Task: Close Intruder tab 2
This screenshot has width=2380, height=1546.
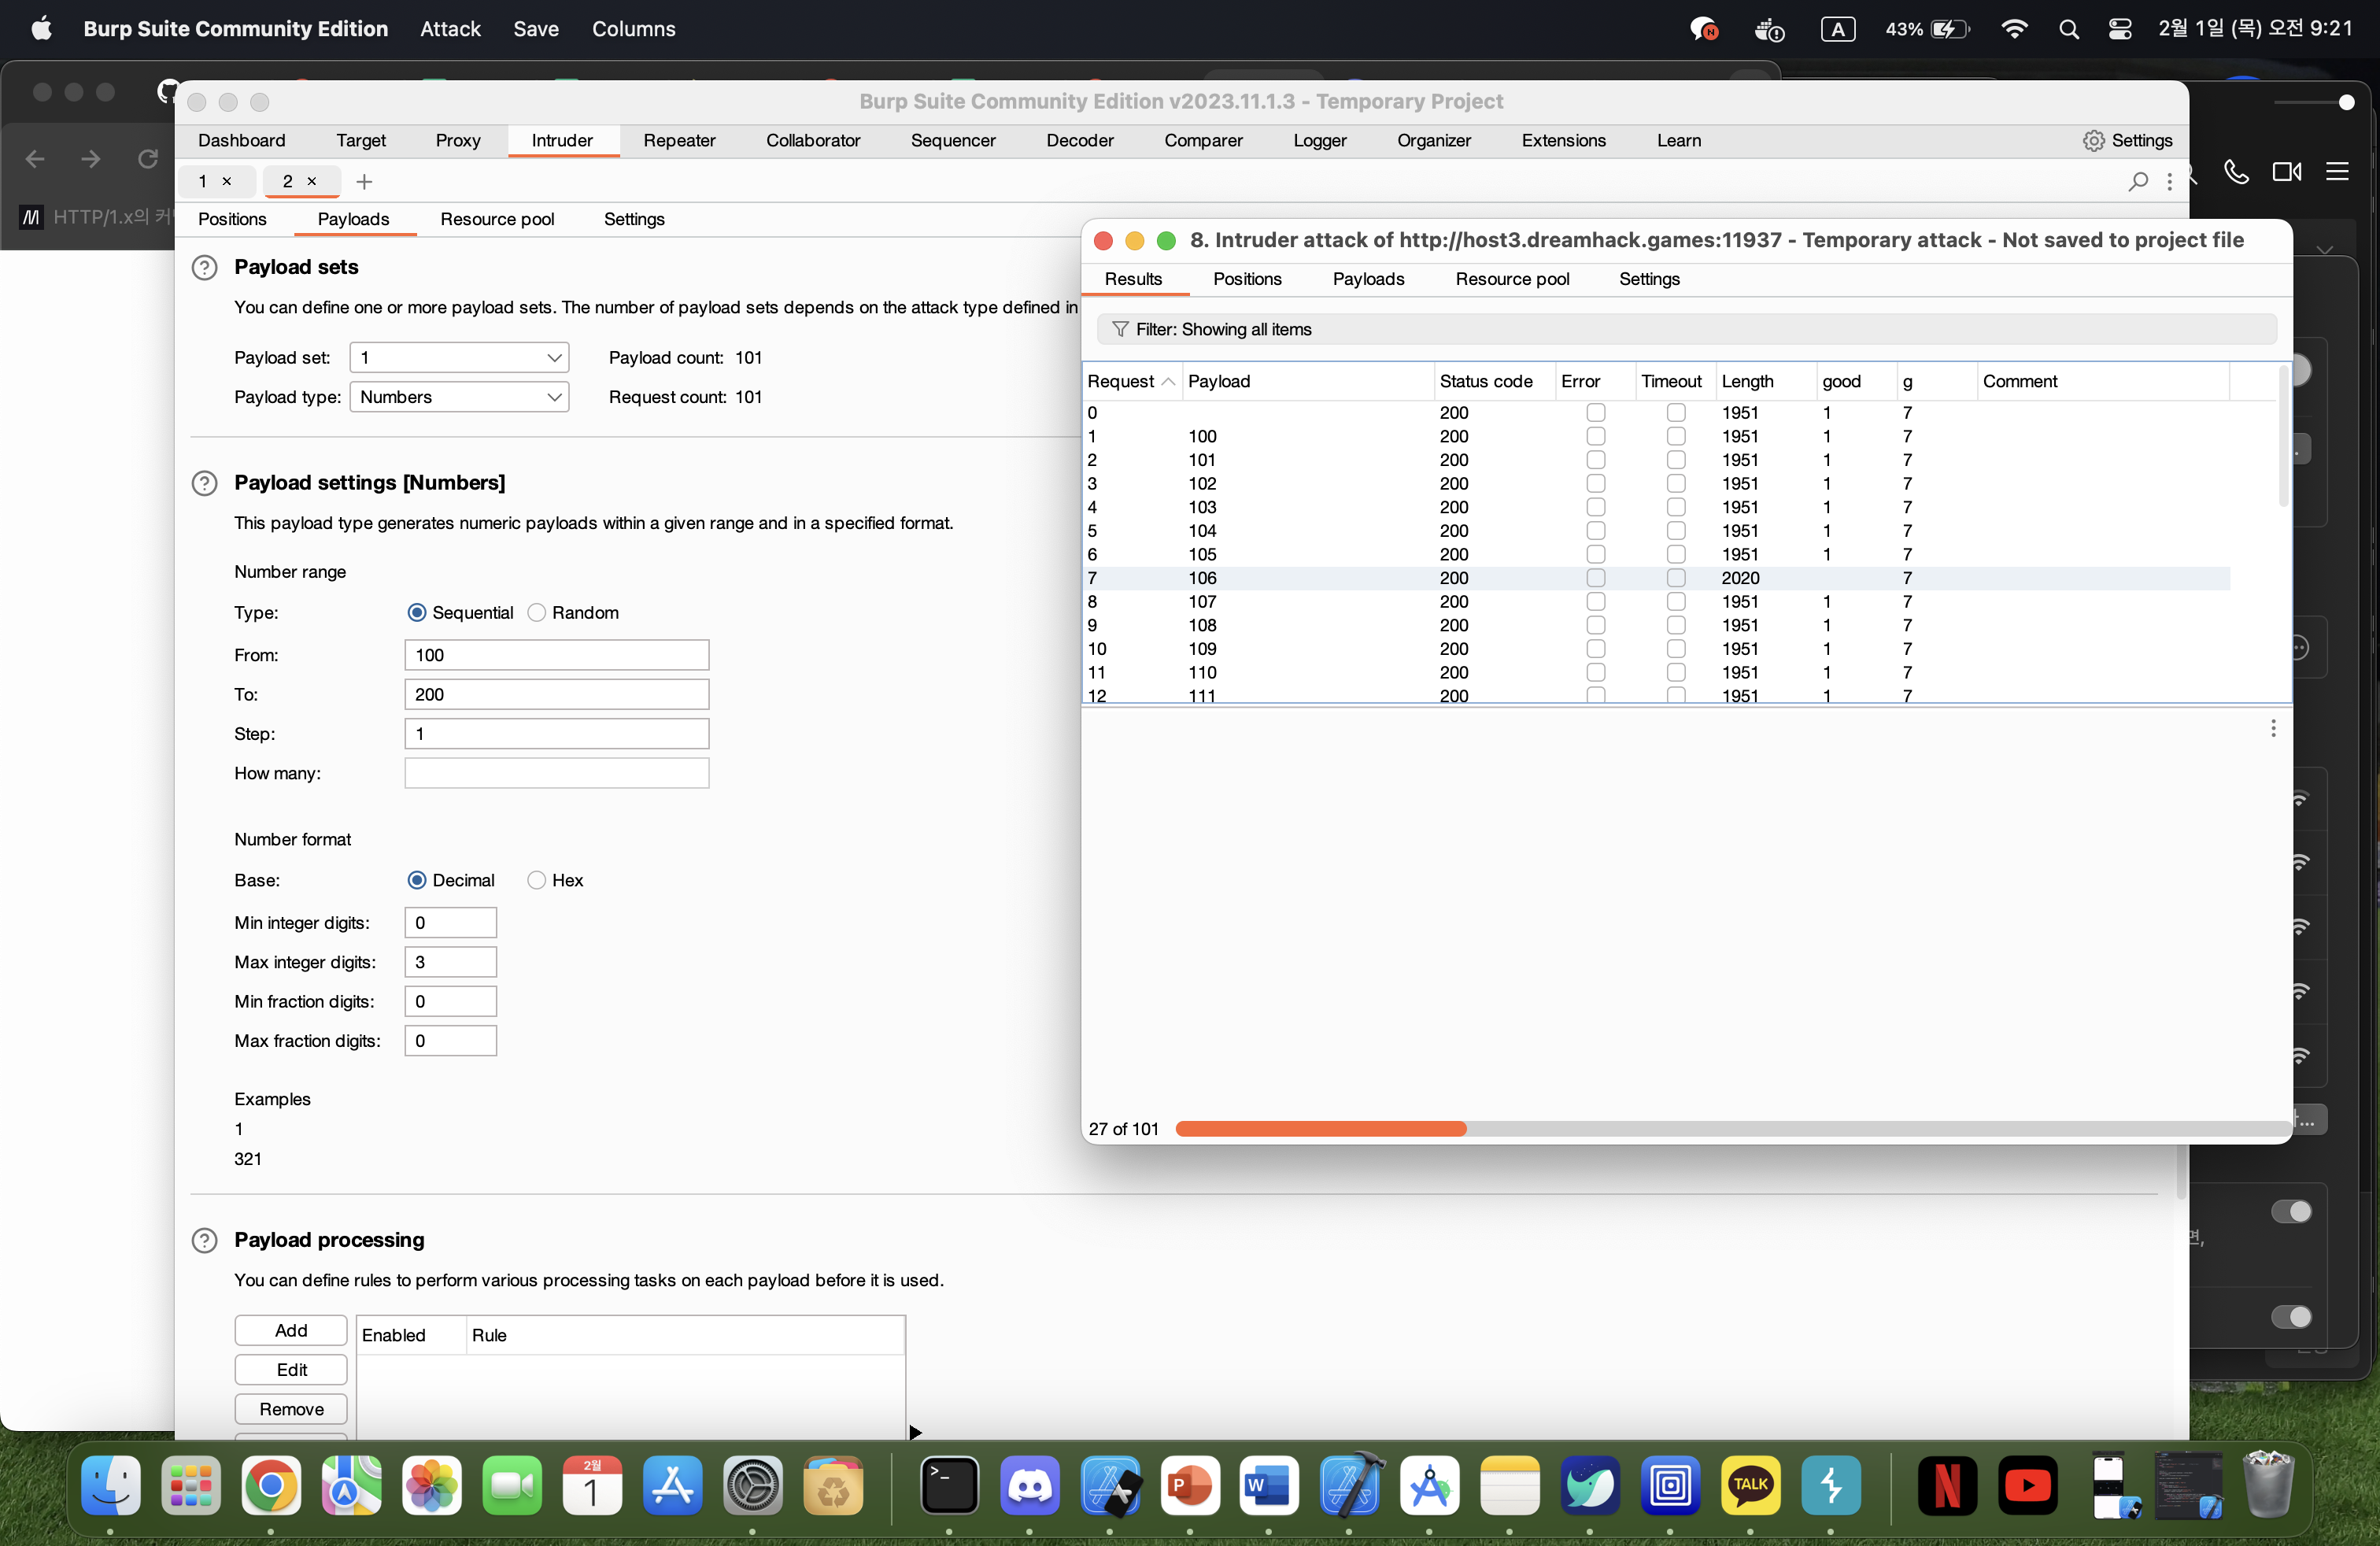Action: (x=312, y=182)
